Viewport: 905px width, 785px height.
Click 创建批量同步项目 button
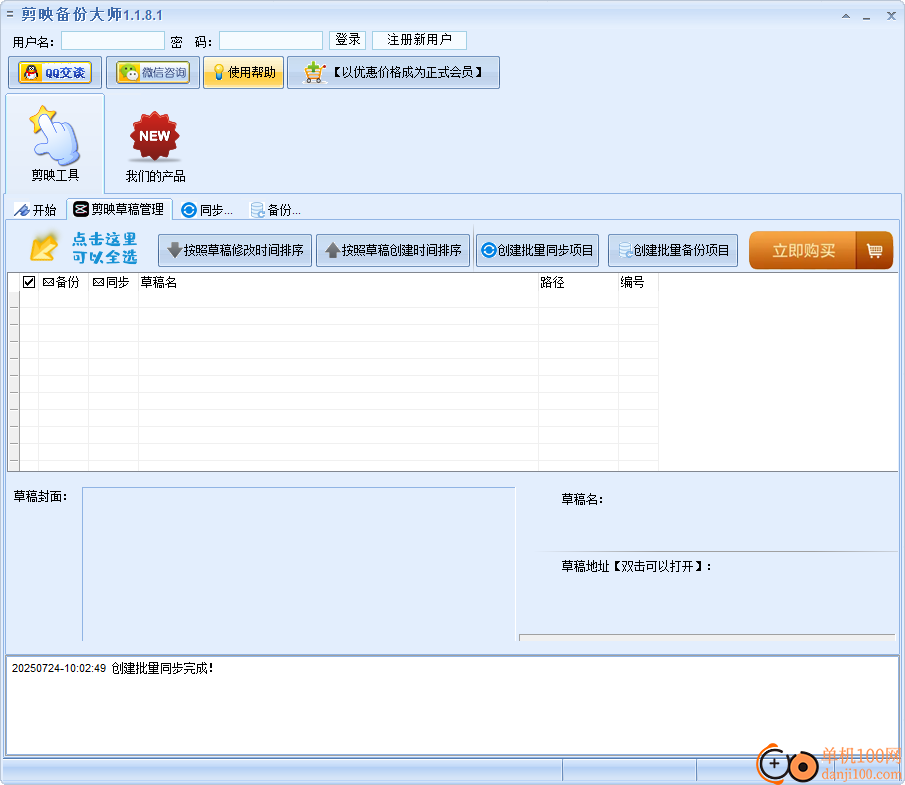click(x=537, y=251)
